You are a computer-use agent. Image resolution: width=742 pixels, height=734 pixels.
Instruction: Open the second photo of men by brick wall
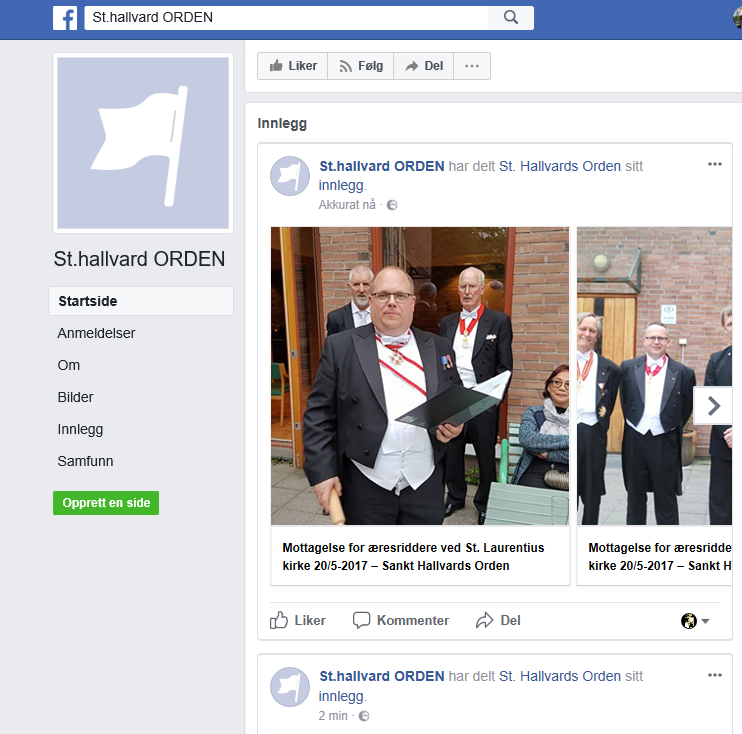coord(654,376)
